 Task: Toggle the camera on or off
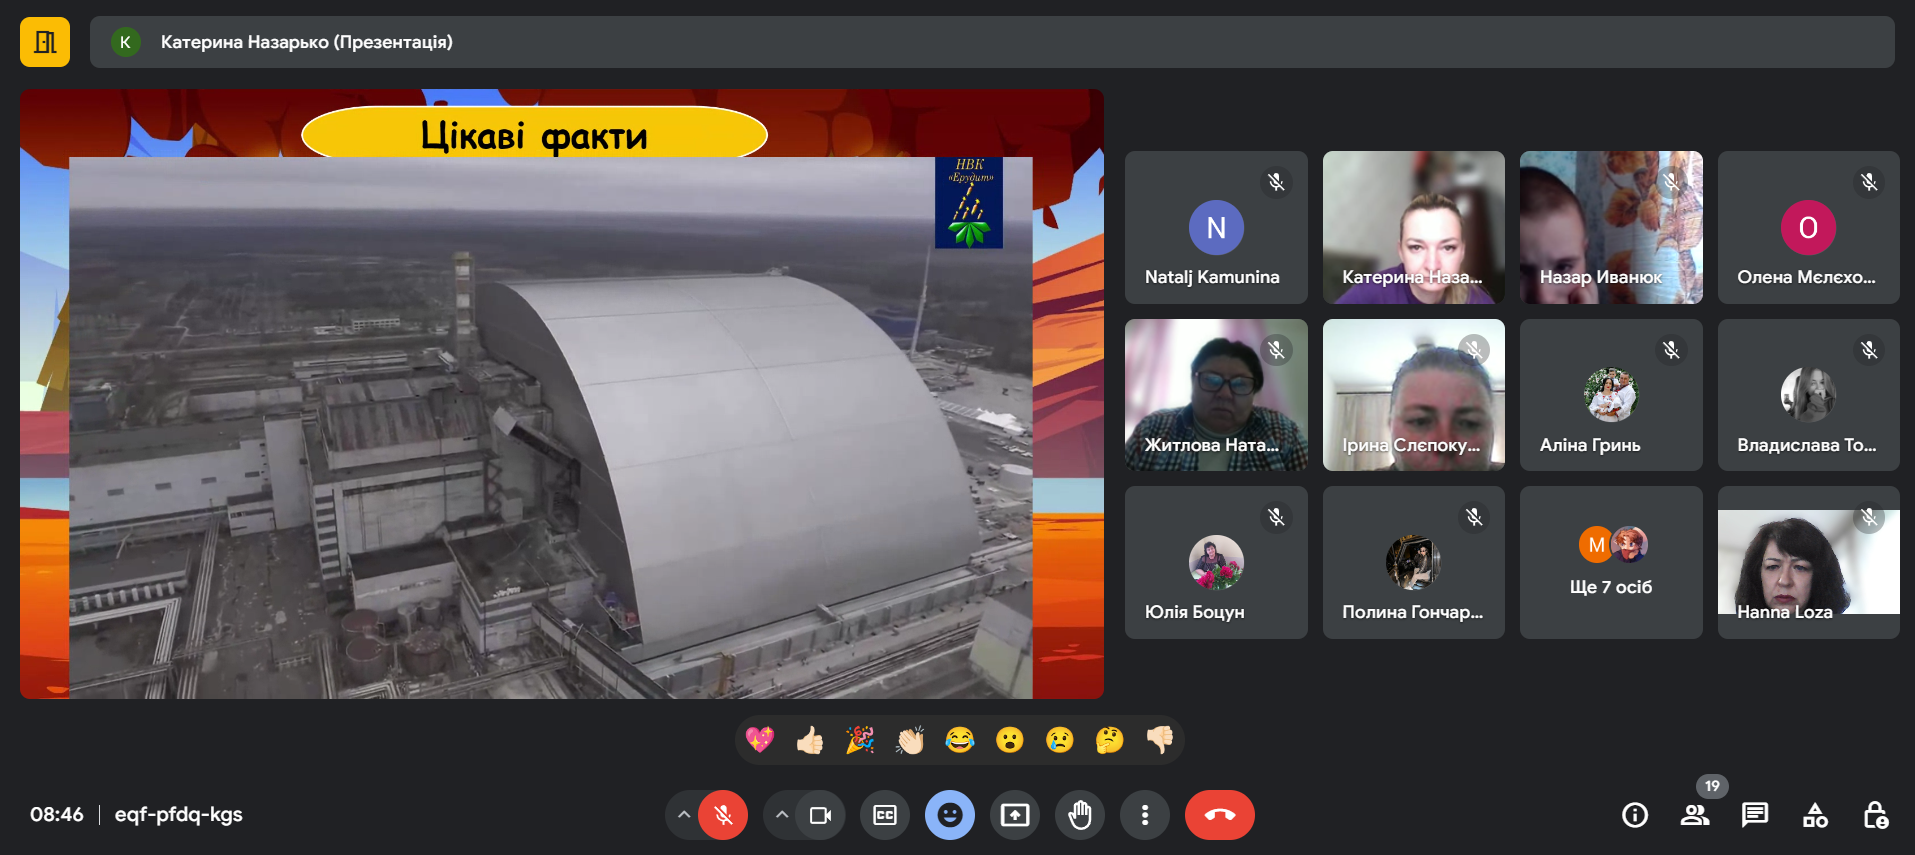[820, 815]
